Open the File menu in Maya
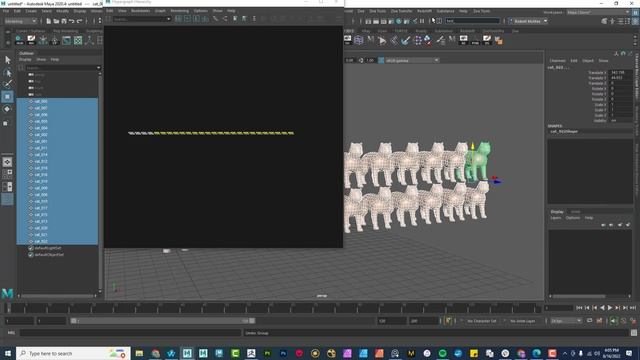 [6, 11]
